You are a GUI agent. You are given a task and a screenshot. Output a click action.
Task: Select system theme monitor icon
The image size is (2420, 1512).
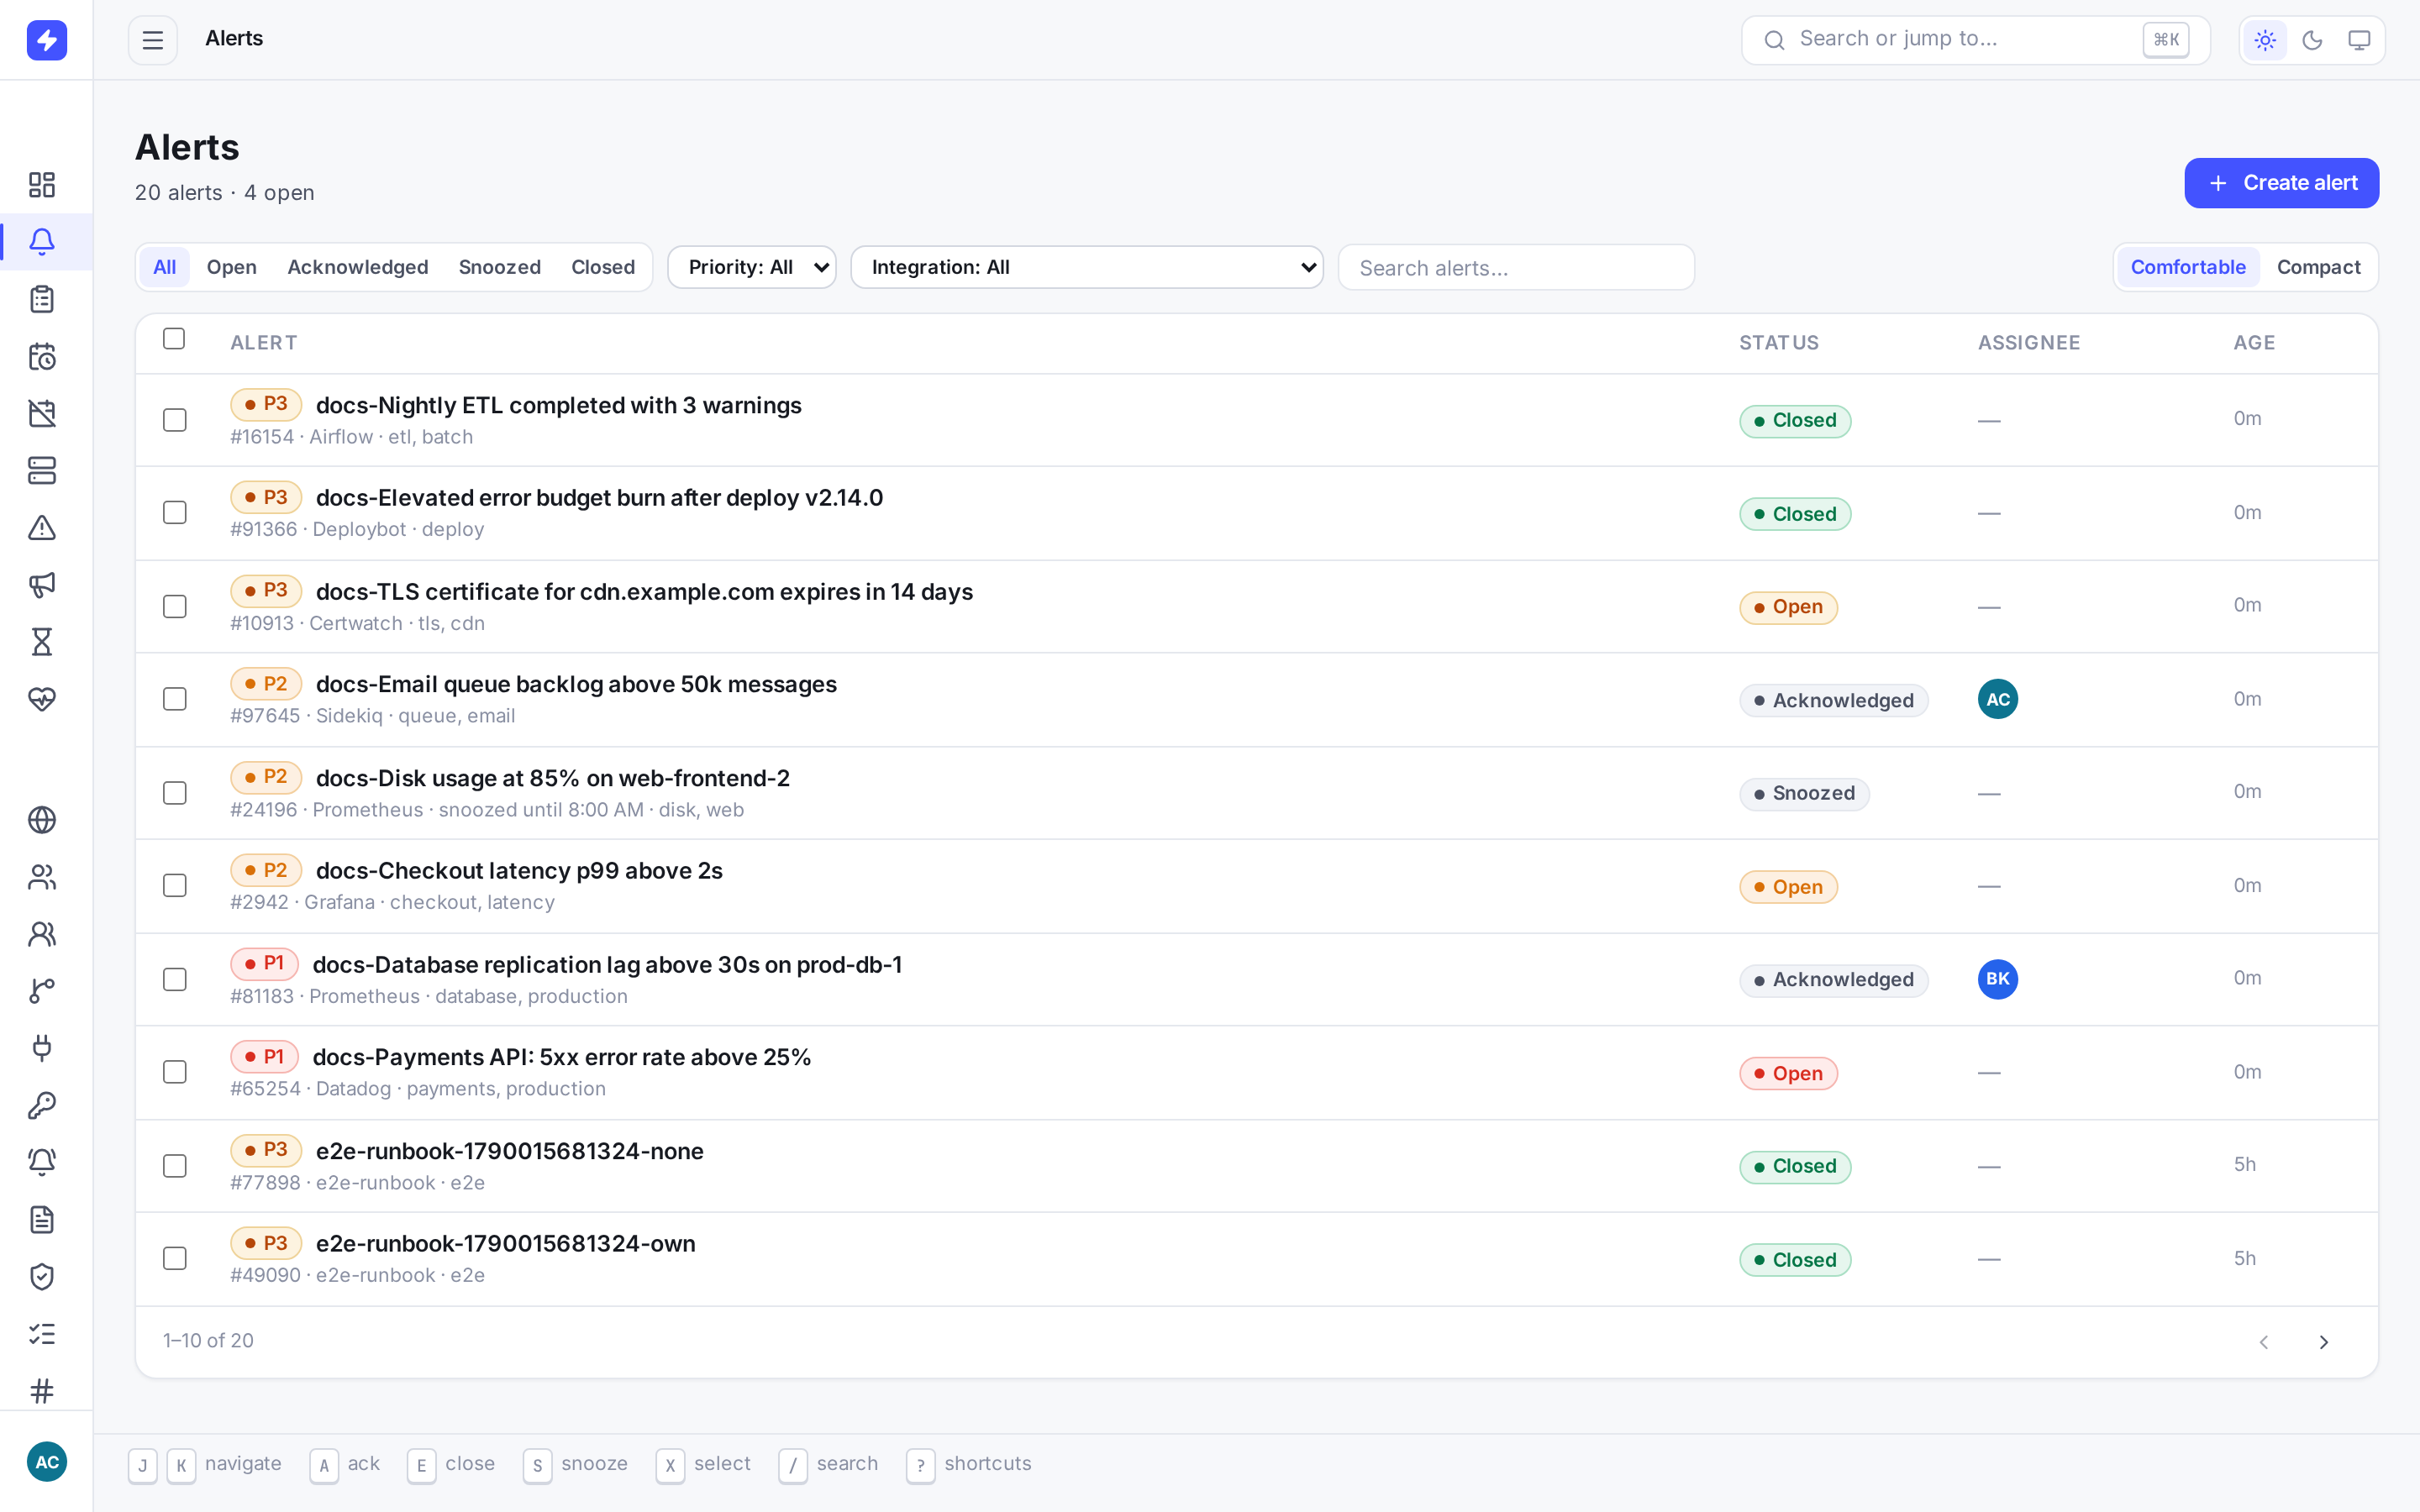coord(2359,40)
